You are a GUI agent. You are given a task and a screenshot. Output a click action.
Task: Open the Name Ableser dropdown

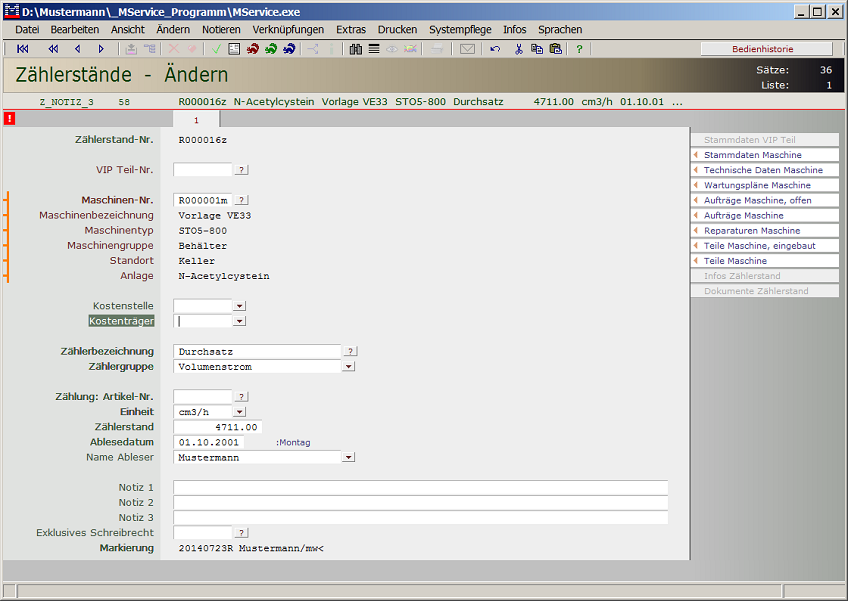tap(348, 458)
